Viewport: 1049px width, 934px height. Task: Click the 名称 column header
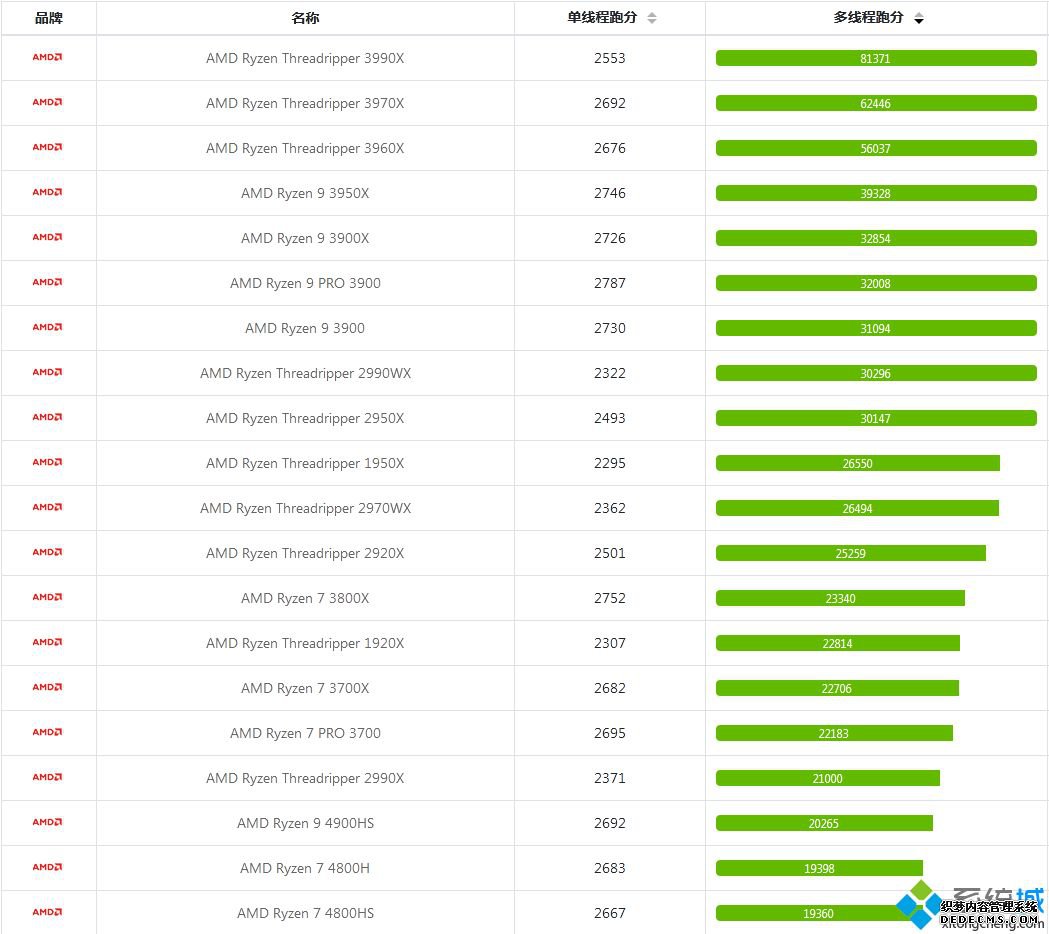tap(305, 18)
